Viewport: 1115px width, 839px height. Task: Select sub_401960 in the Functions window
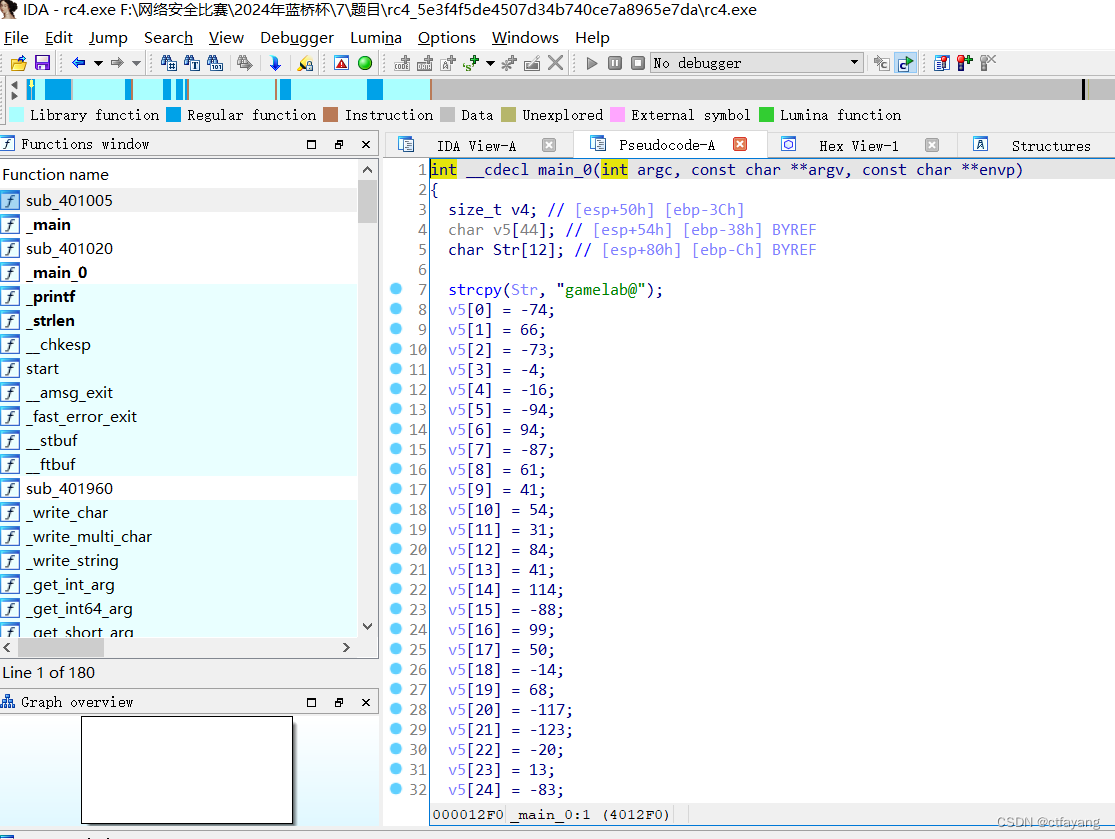[x=69, y=488]
